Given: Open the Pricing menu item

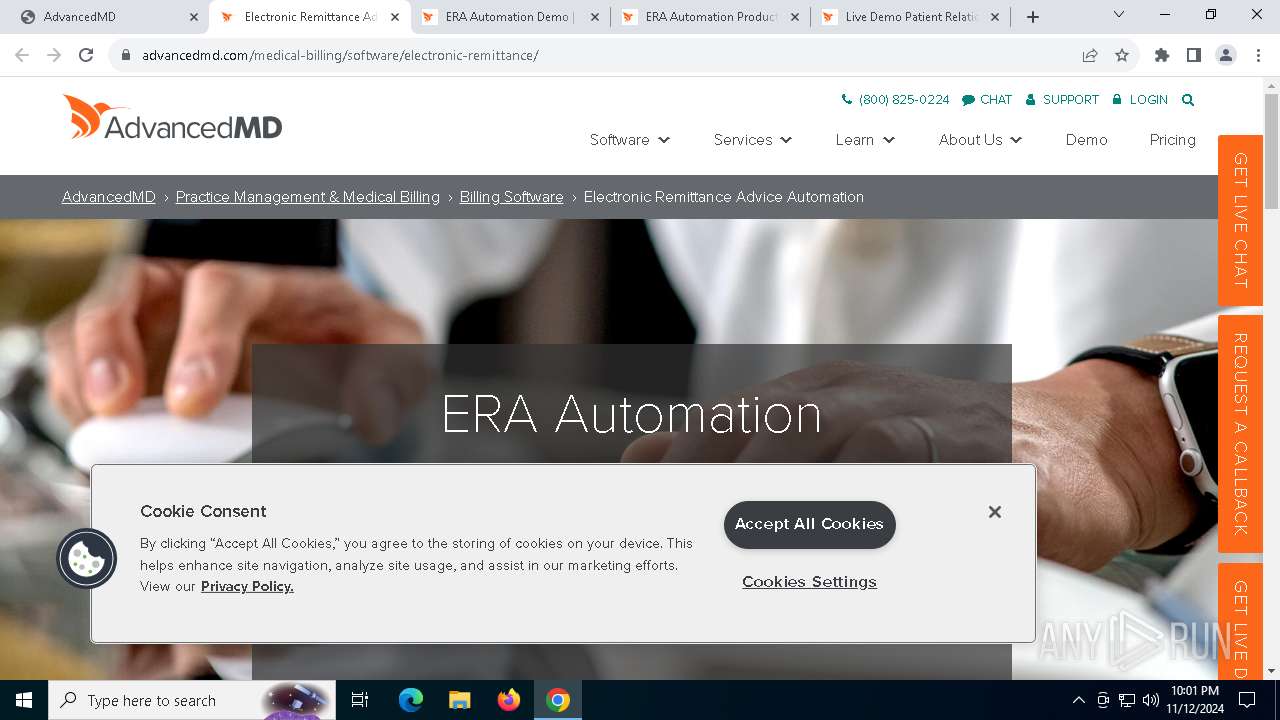Looking at the screenshot, I should coord(1172,140).
